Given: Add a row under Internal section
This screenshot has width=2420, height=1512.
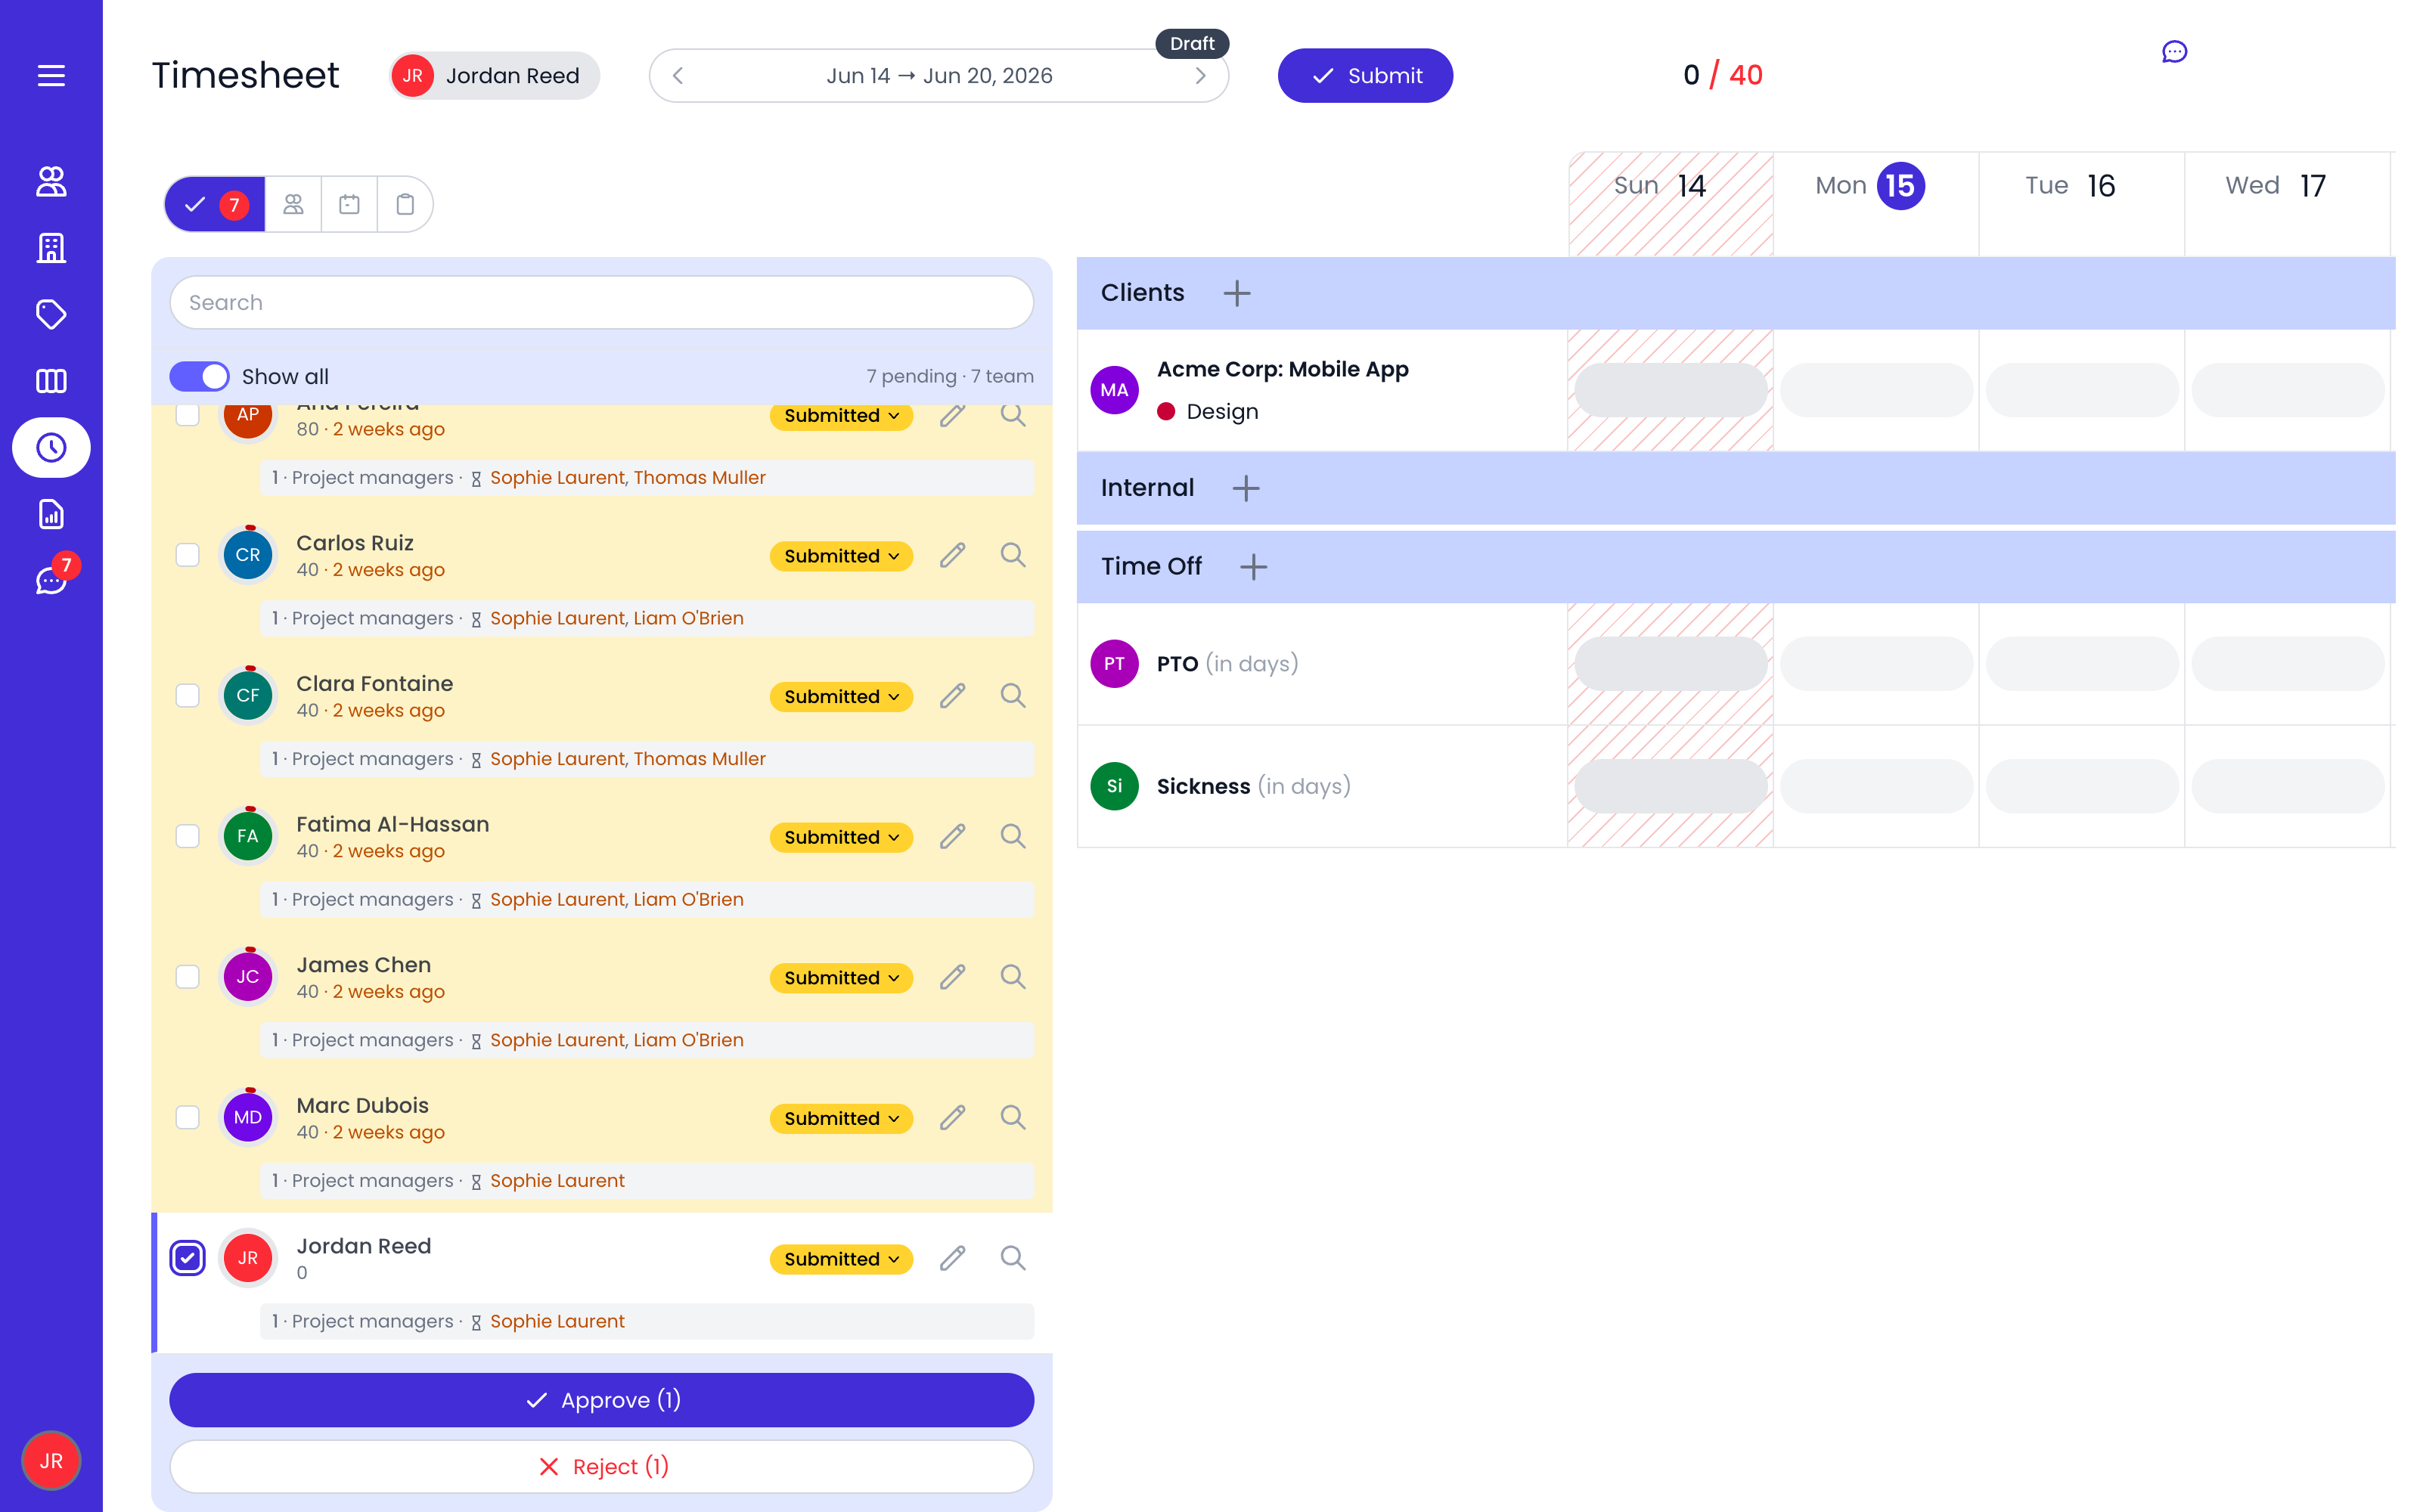Looking at the screenshot, I should [x=1246, y=488].
